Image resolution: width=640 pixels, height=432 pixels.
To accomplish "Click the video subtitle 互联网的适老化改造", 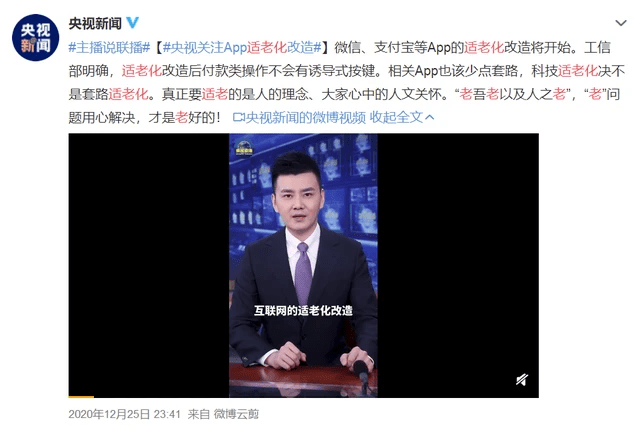I will [303, 311].
